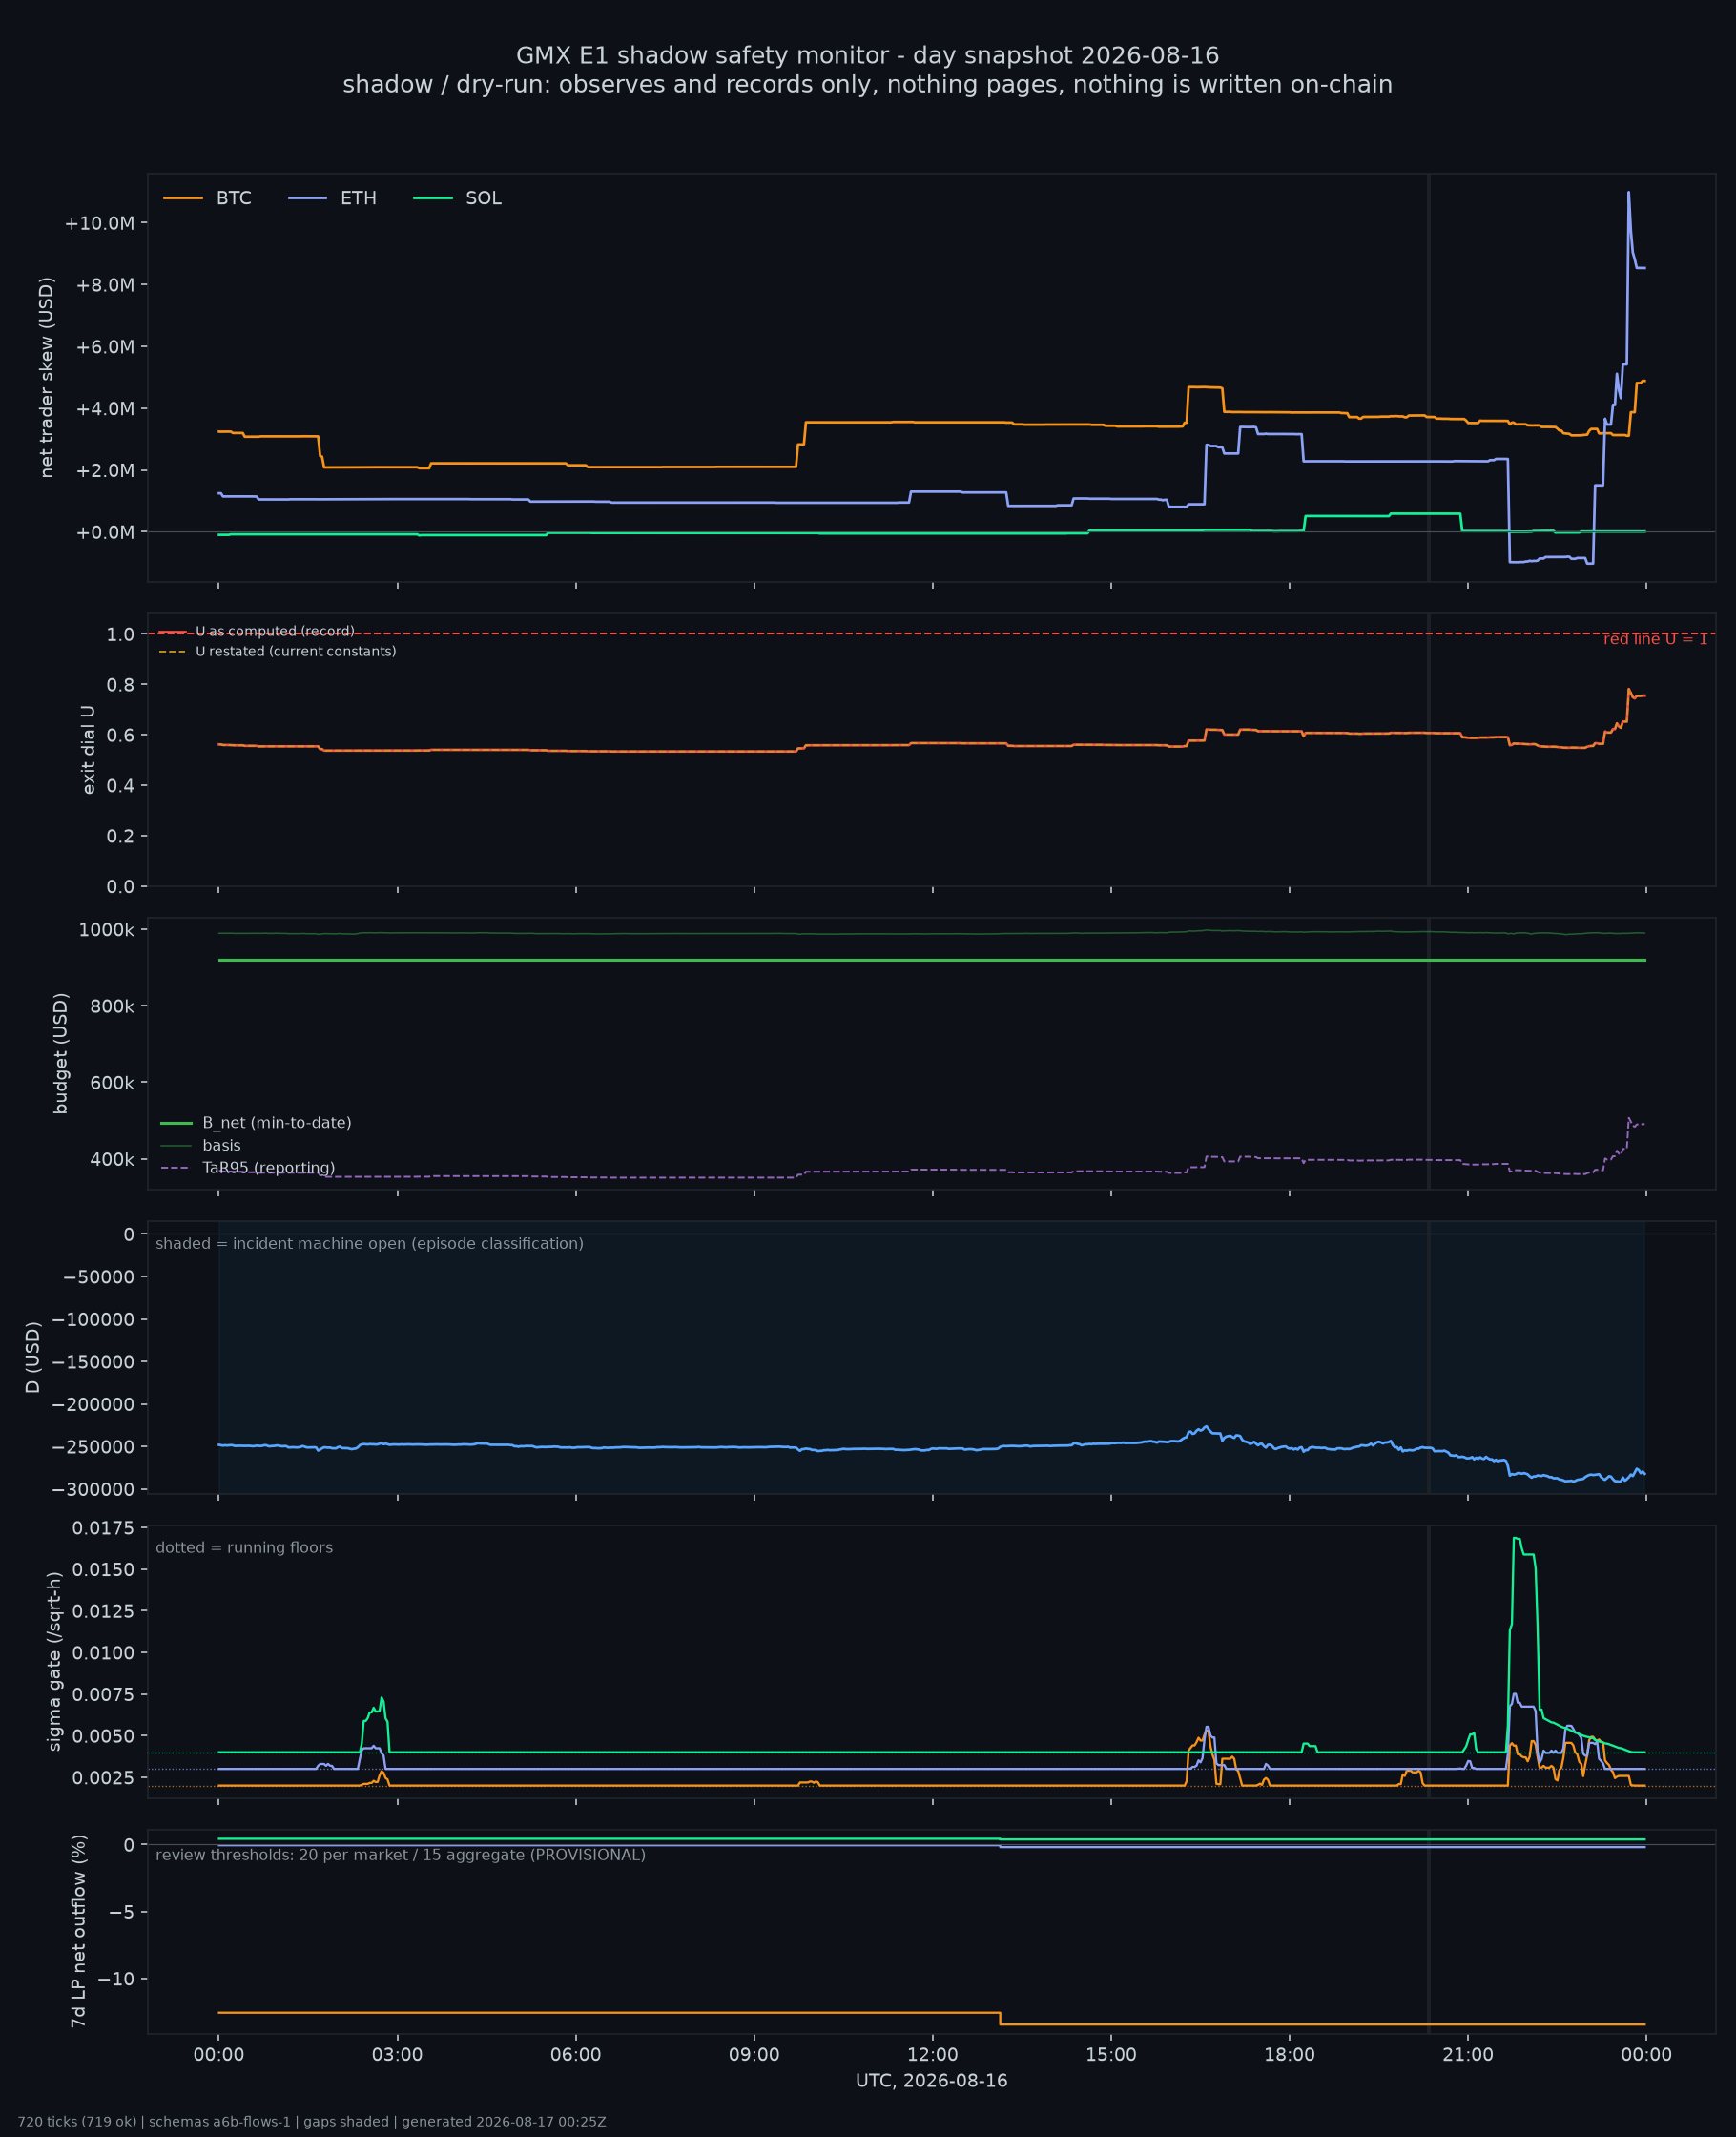Click the '21:00' x-axis time label

(1468, 2055)
